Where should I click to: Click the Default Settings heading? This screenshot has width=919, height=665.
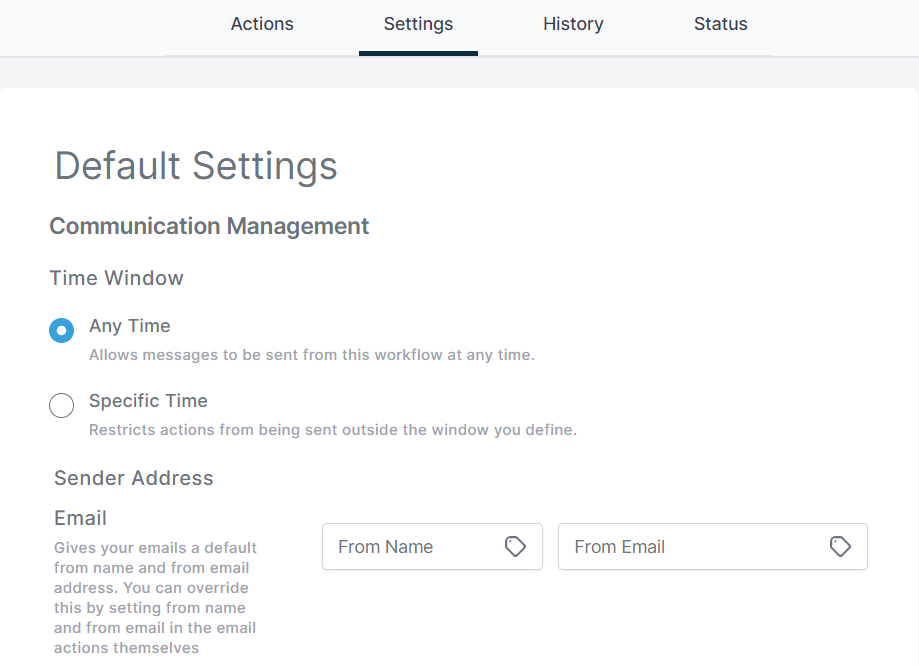(x=196, y=166)
